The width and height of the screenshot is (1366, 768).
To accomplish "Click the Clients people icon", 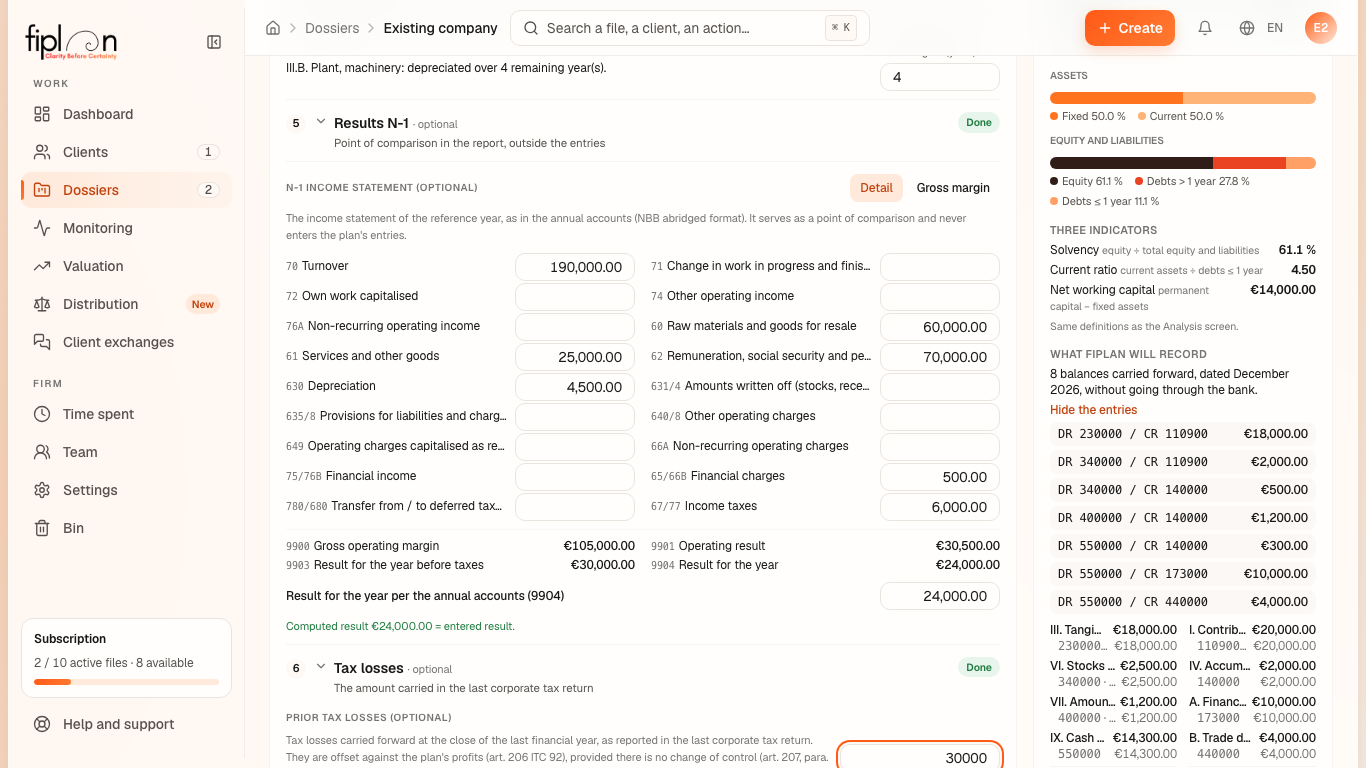I will coord(42,152).
